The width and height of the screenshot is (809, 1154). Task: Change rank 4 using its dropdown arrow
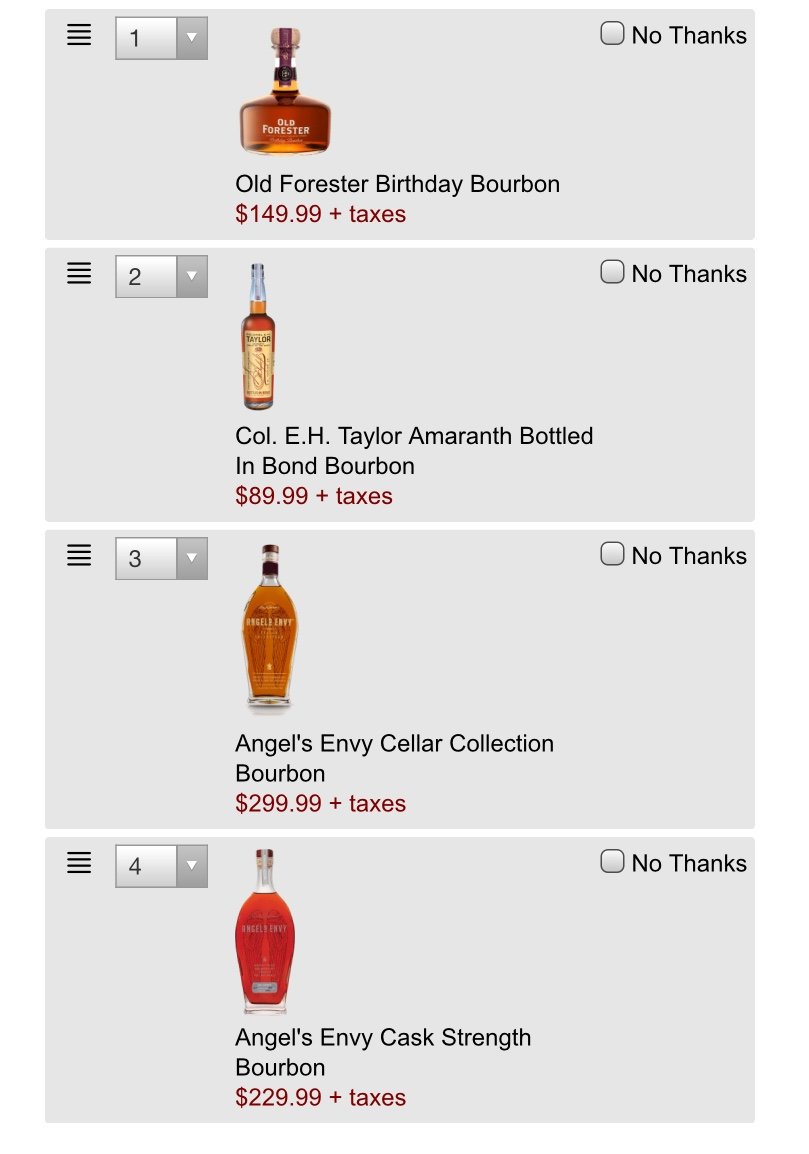click(x=191, y=866)
